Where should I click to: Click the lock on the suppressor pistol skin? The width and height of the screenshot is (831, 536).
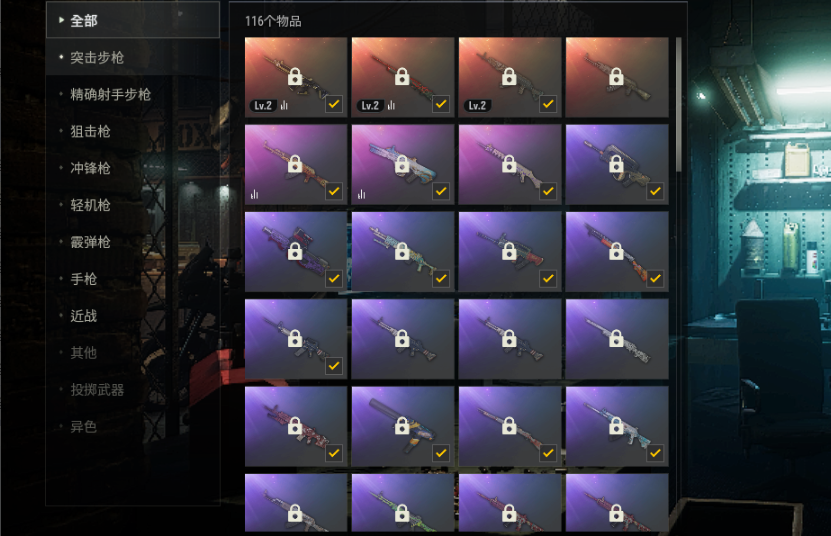(402, 426)
